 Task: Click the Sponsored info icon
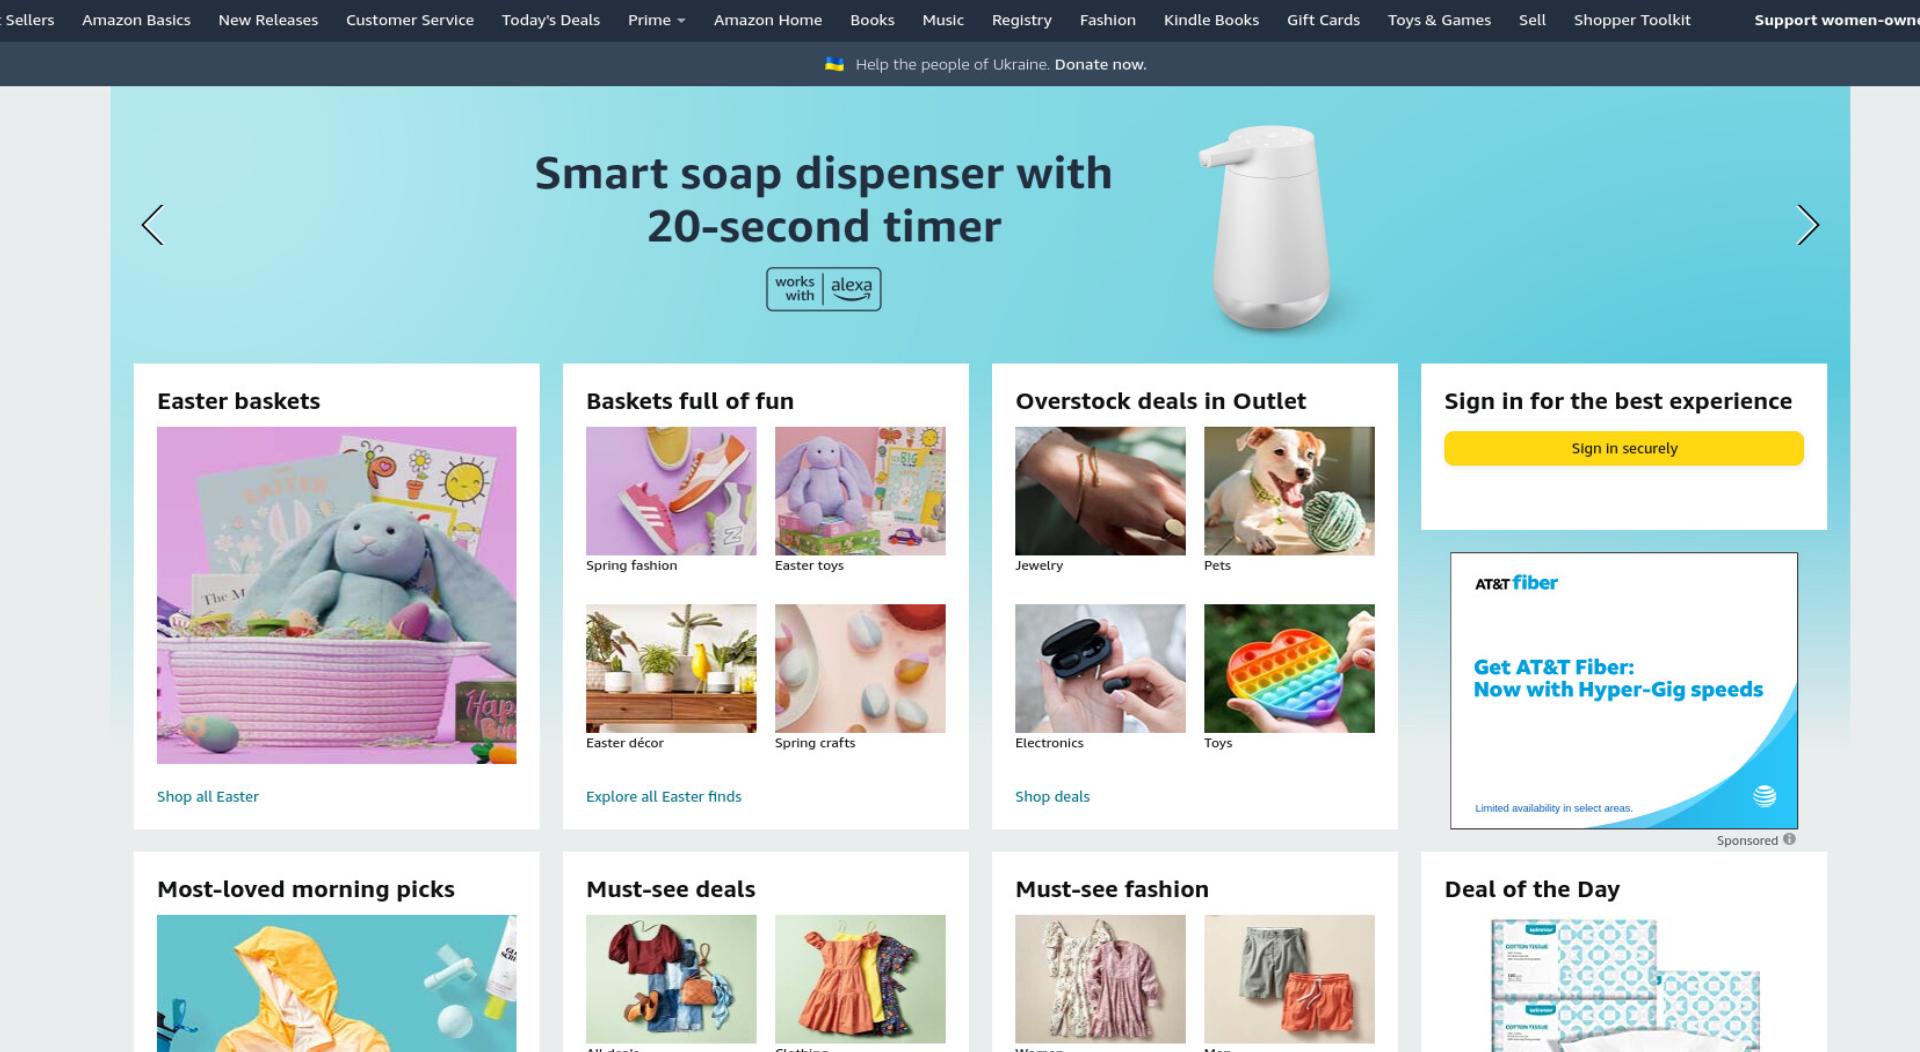click(1789, 839)
